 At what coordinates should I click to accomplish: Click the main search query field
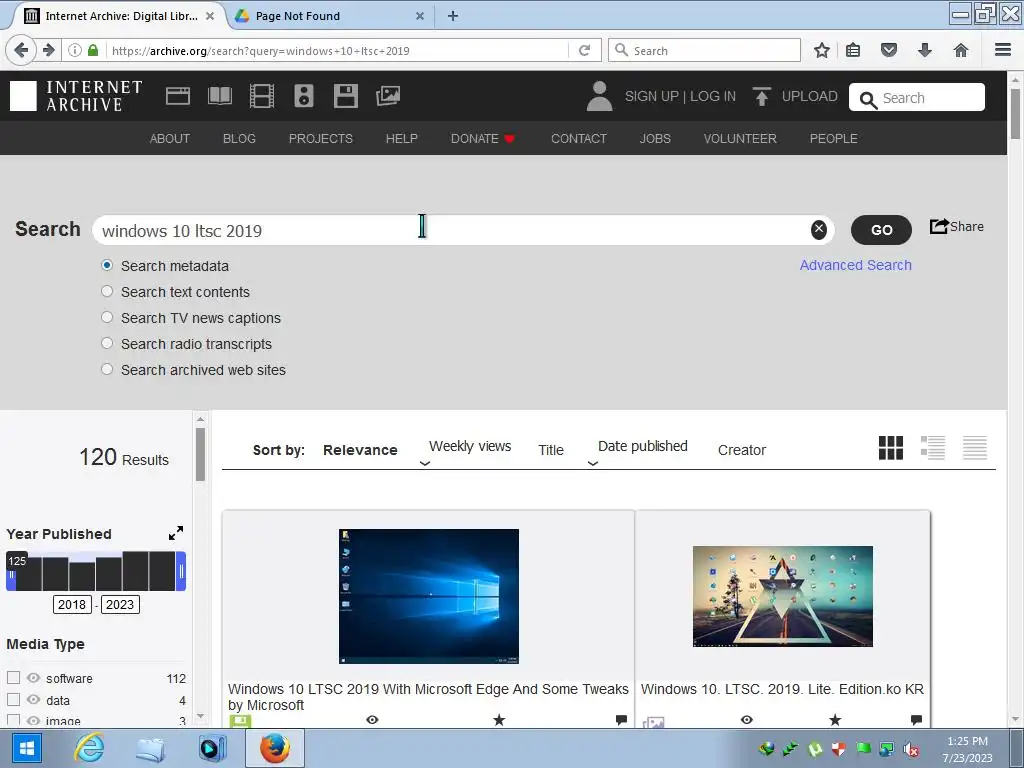click(453, 230)
